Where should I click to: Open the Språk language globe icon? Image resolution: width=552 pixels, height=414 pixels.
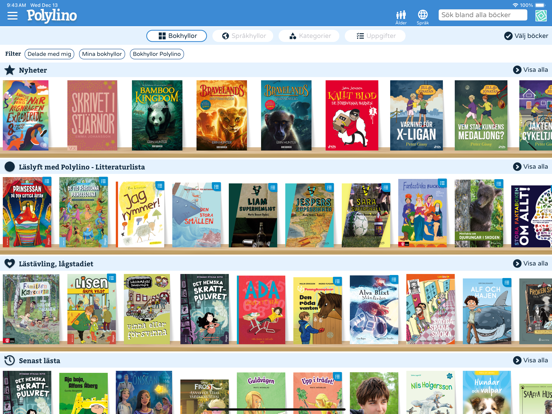[x=422, y=17]
